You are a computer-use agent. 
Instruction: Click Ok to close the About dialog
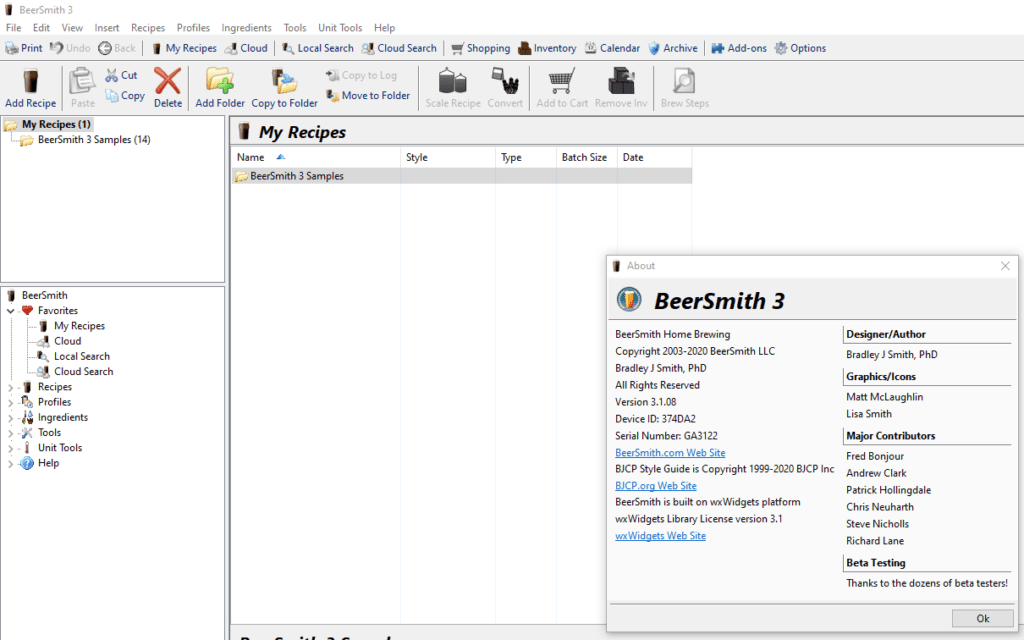pos(983,618)
